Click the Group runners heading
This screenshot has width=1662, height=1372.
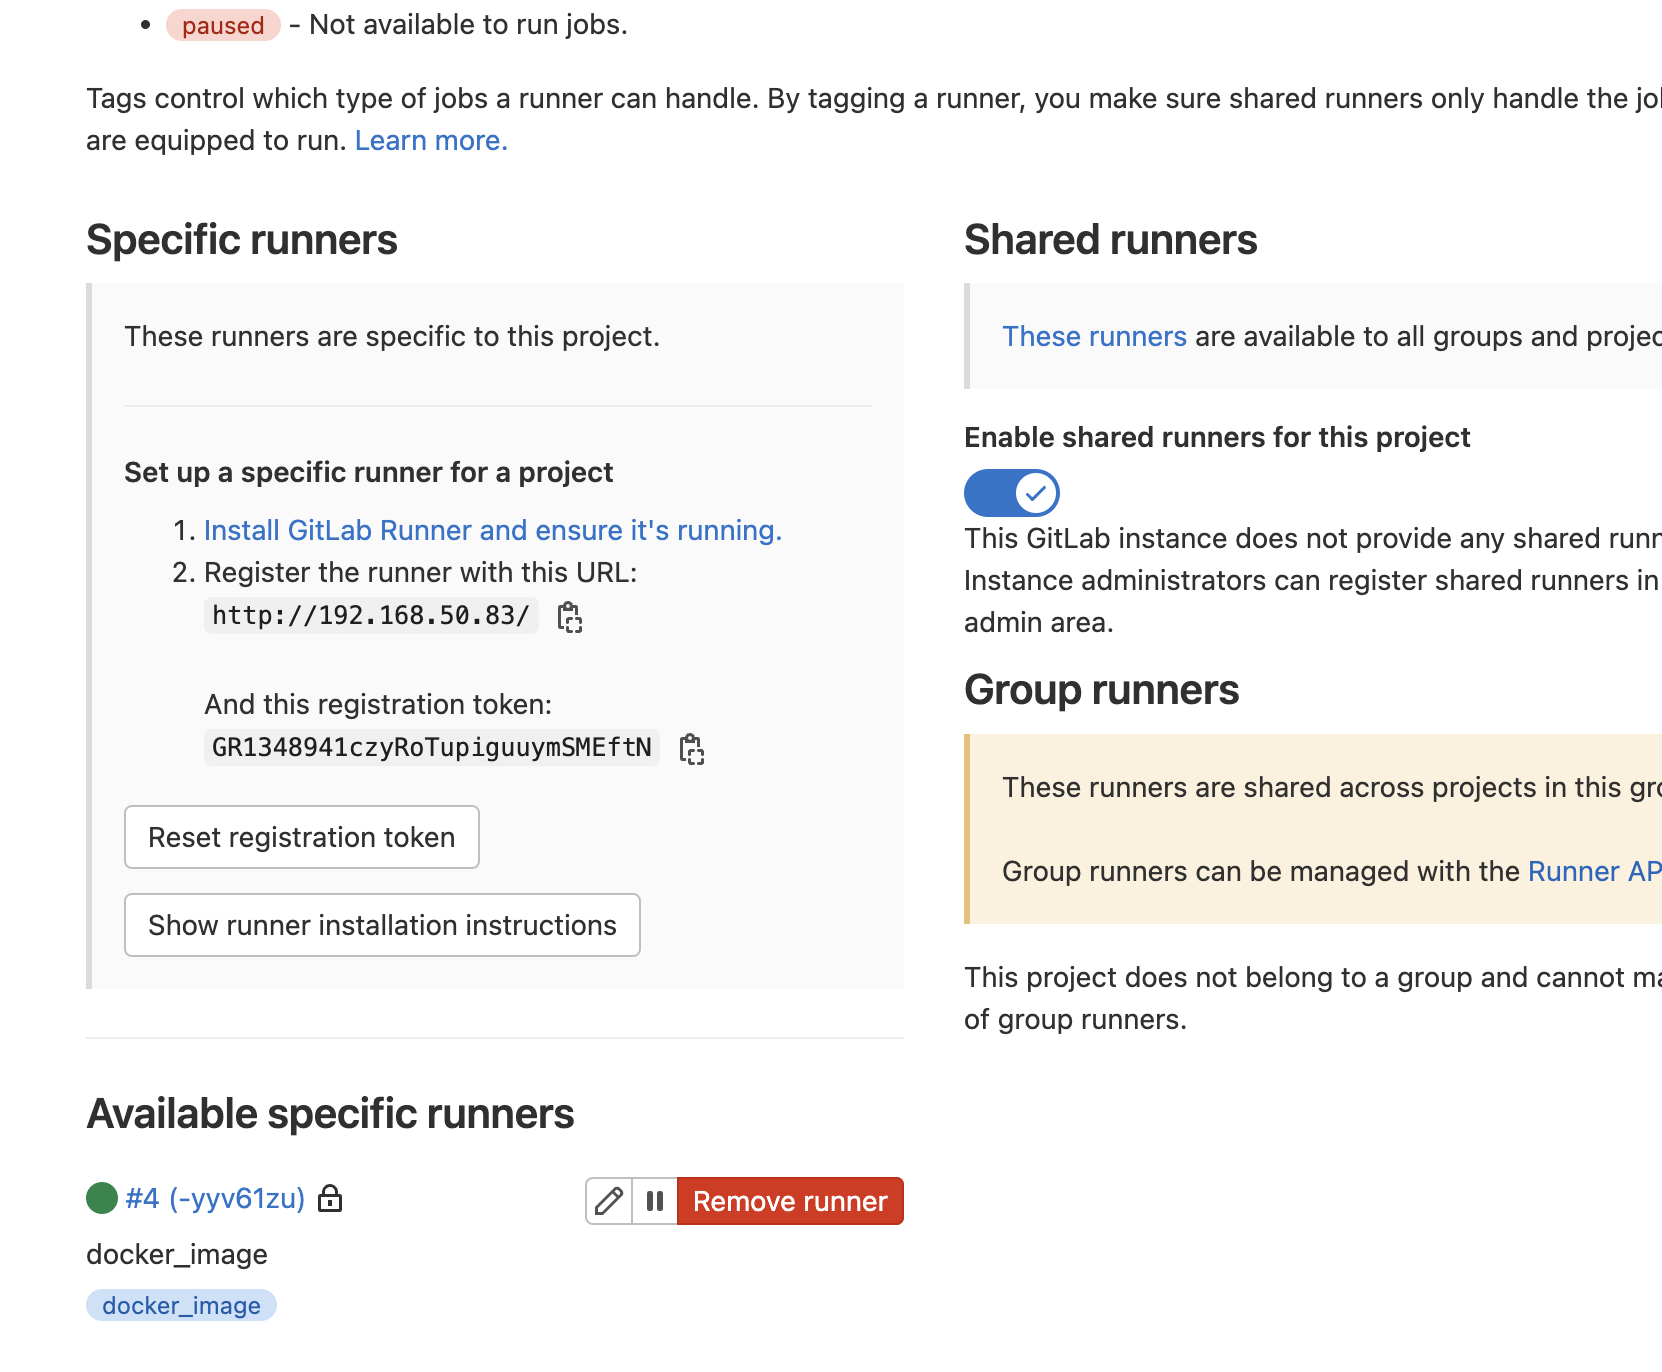[1101, 690]
